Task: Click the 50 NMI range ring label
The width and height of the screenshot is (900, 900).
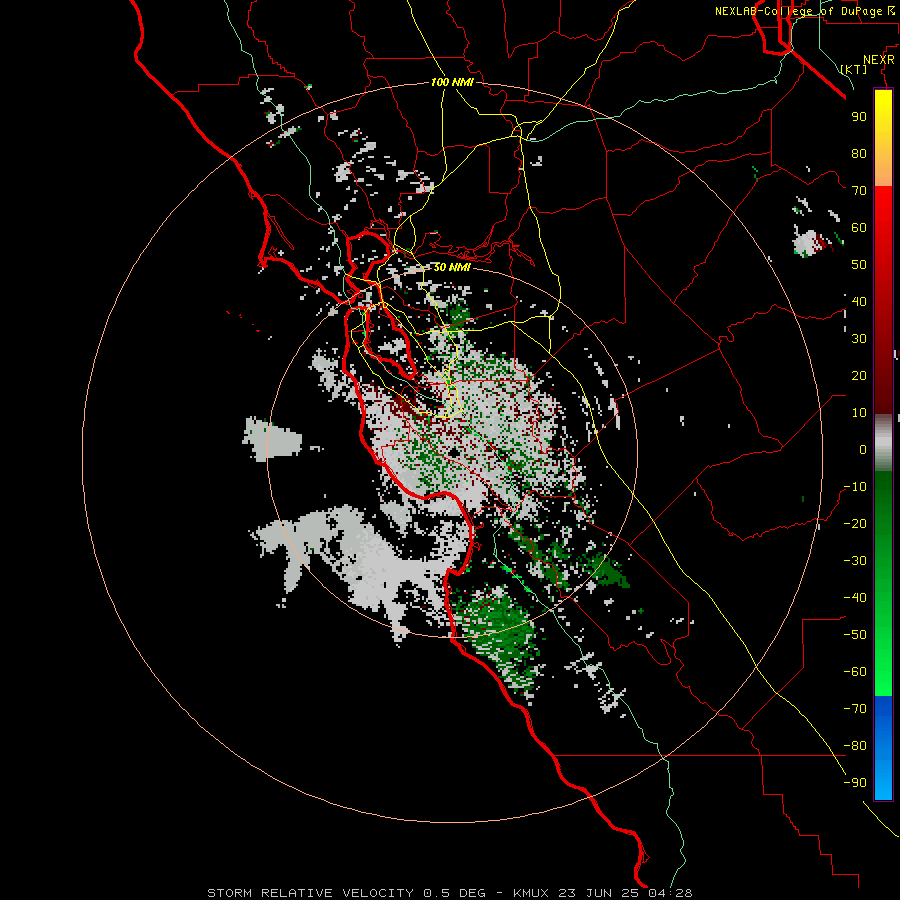Action: pos(452,267)
